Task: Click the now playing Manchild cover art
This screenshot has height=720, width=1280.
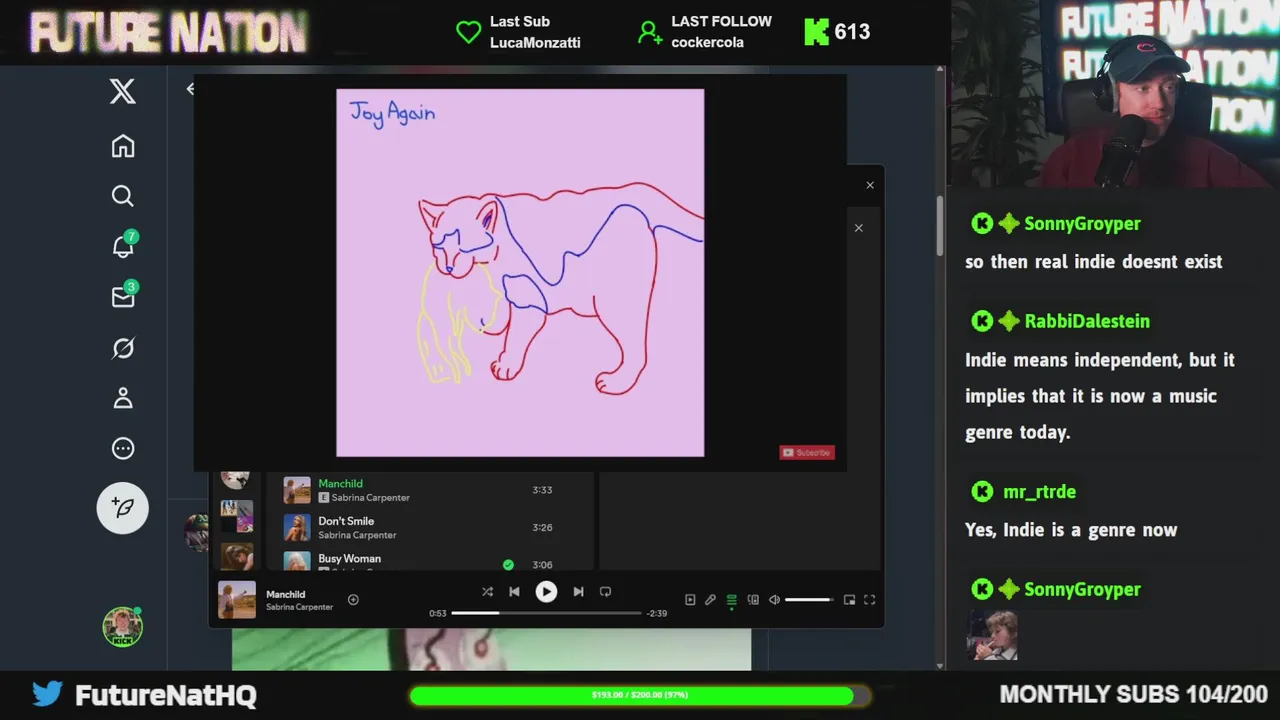Action: 237,600
